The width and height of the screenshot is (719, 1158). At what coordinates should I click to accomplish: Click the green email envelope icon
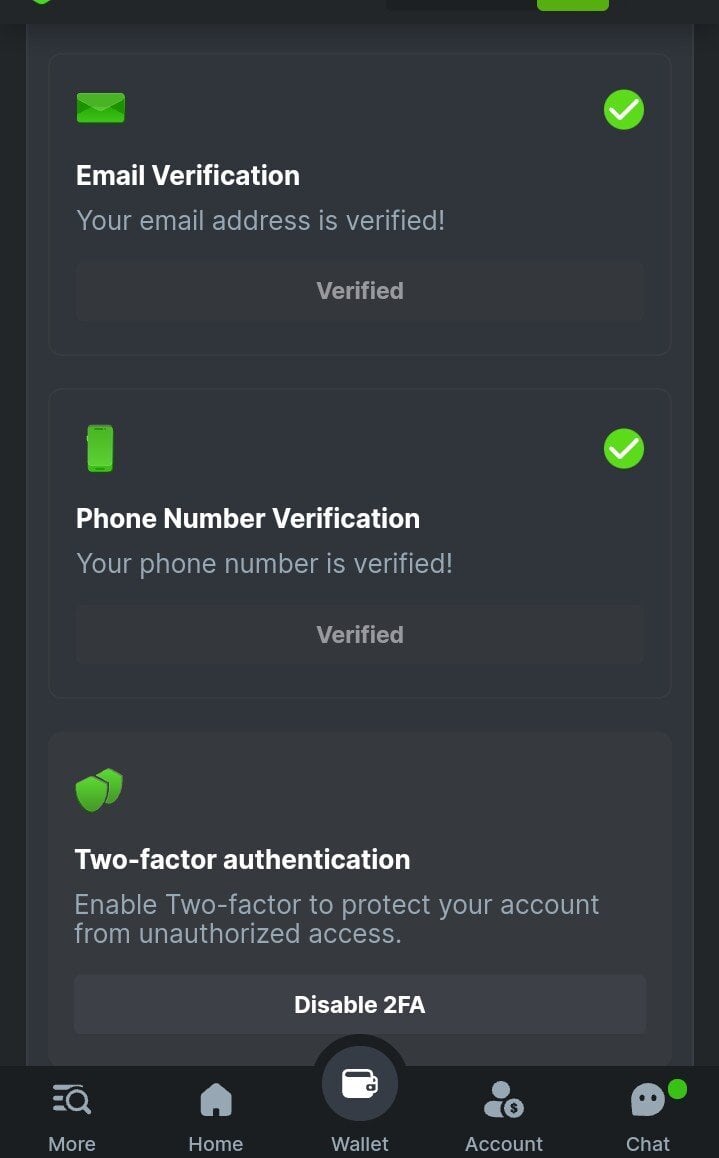click(x=101, y=108)
